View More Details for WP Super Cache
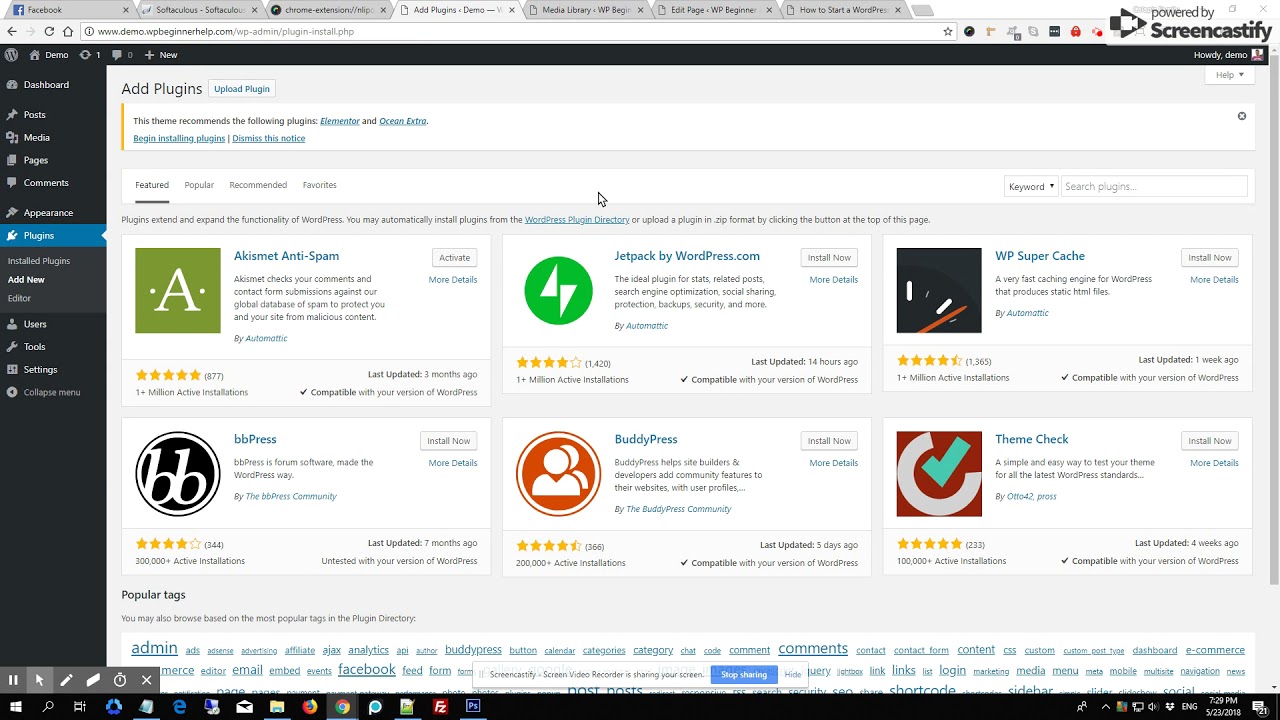 1214,280
